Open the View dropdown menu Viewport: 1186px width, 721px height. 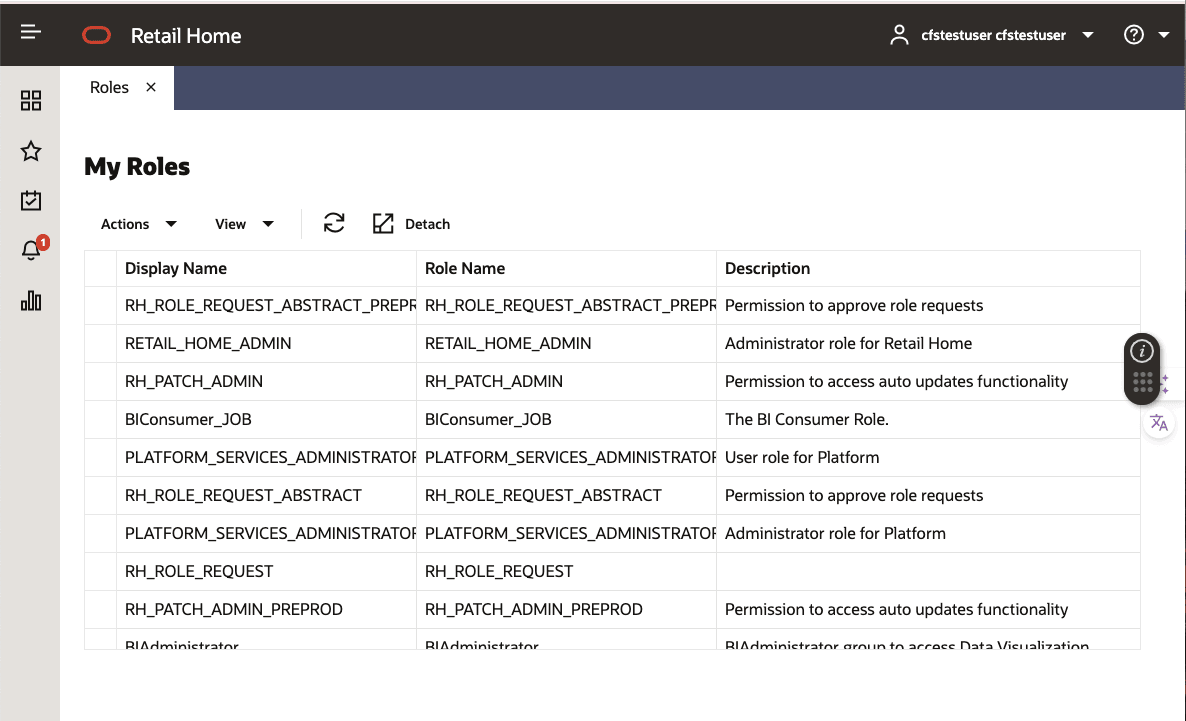click(244, 224)
